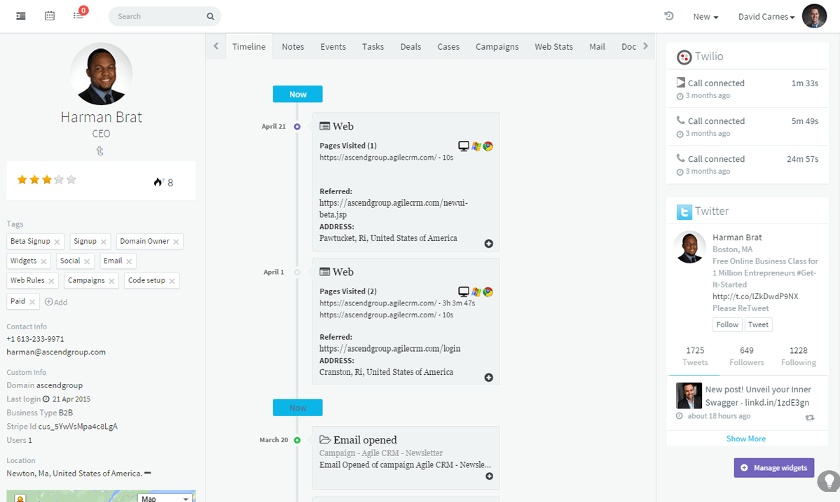Viewport: 840px width, 502px height.
Task: Click the search magnifier icon
Action: coord(211,17)
